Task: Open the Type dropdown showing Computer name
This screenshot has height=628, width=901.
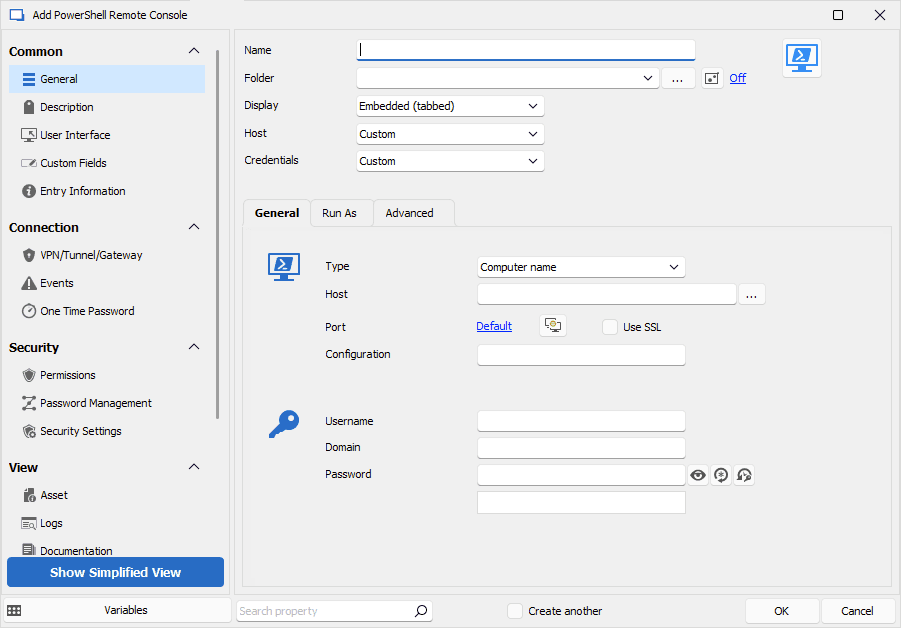Action: click(x=581, y=267)
